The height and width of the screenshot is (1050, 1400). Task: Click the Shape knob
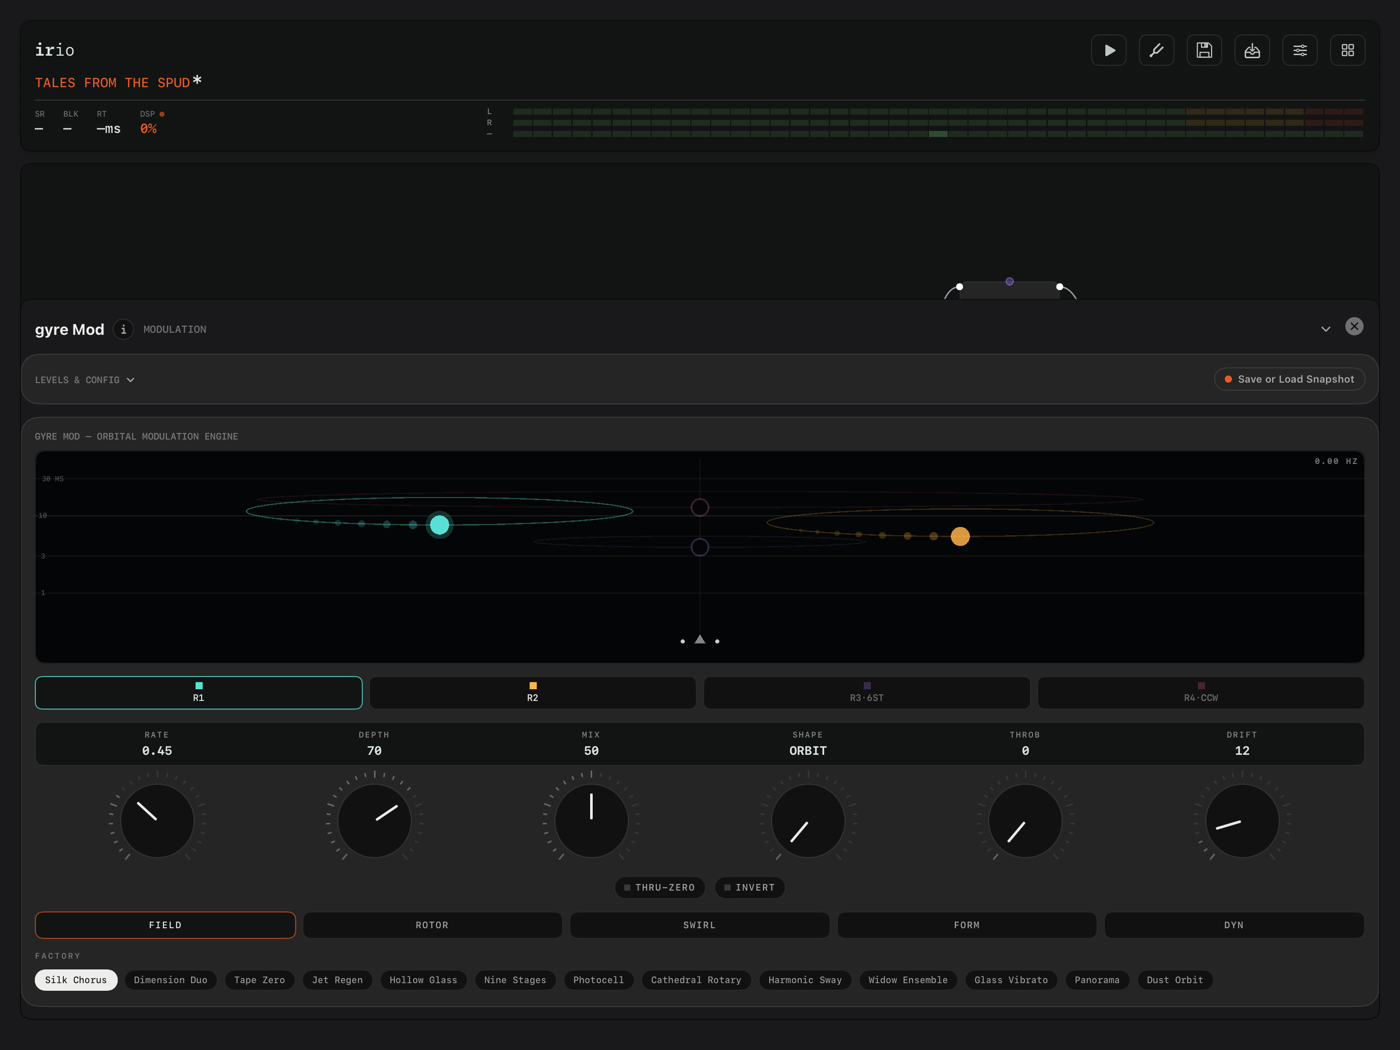808,820
